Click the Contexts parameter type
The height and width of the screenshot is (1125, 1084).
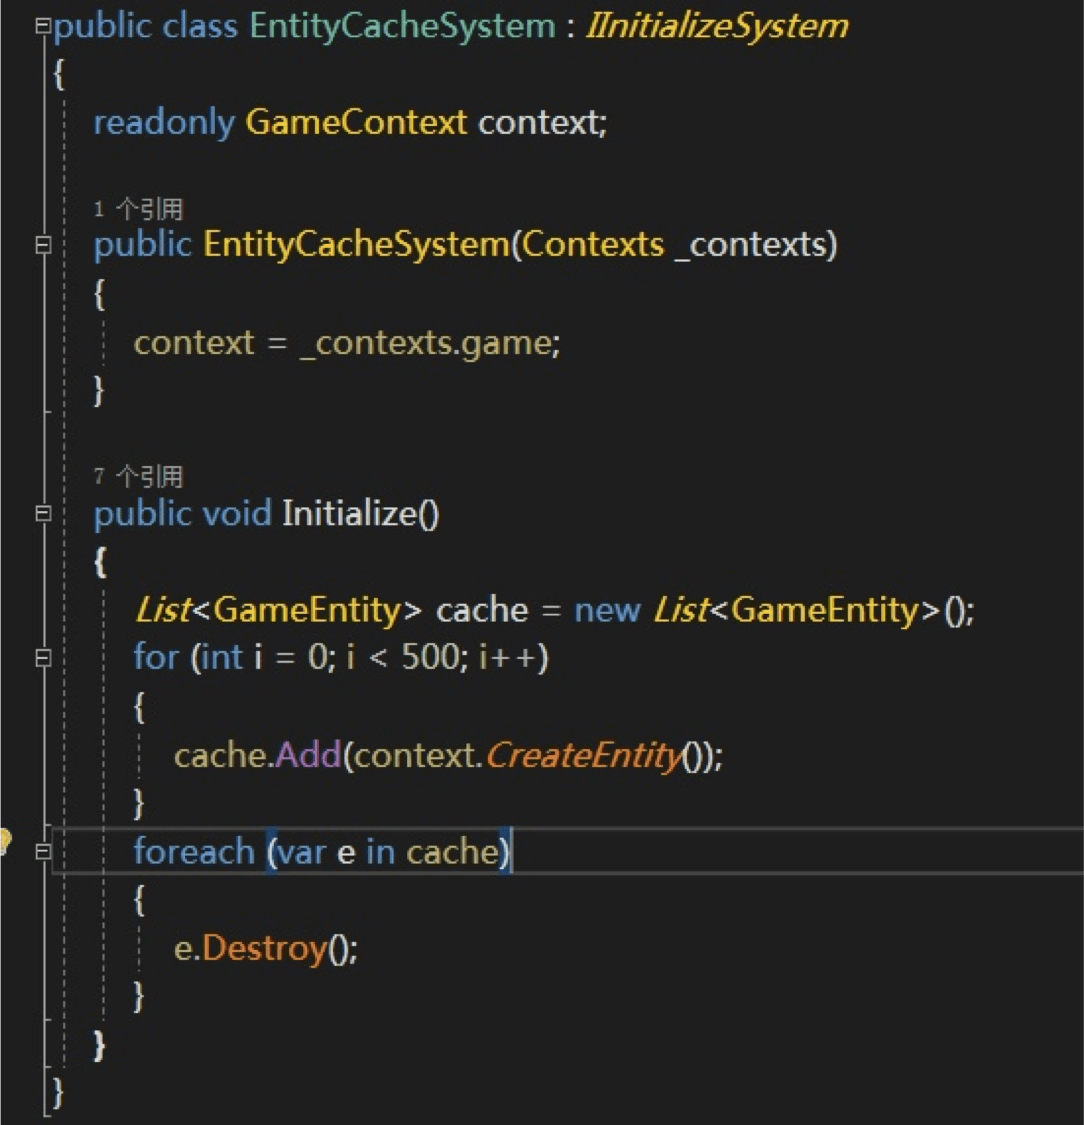(593, 245)
